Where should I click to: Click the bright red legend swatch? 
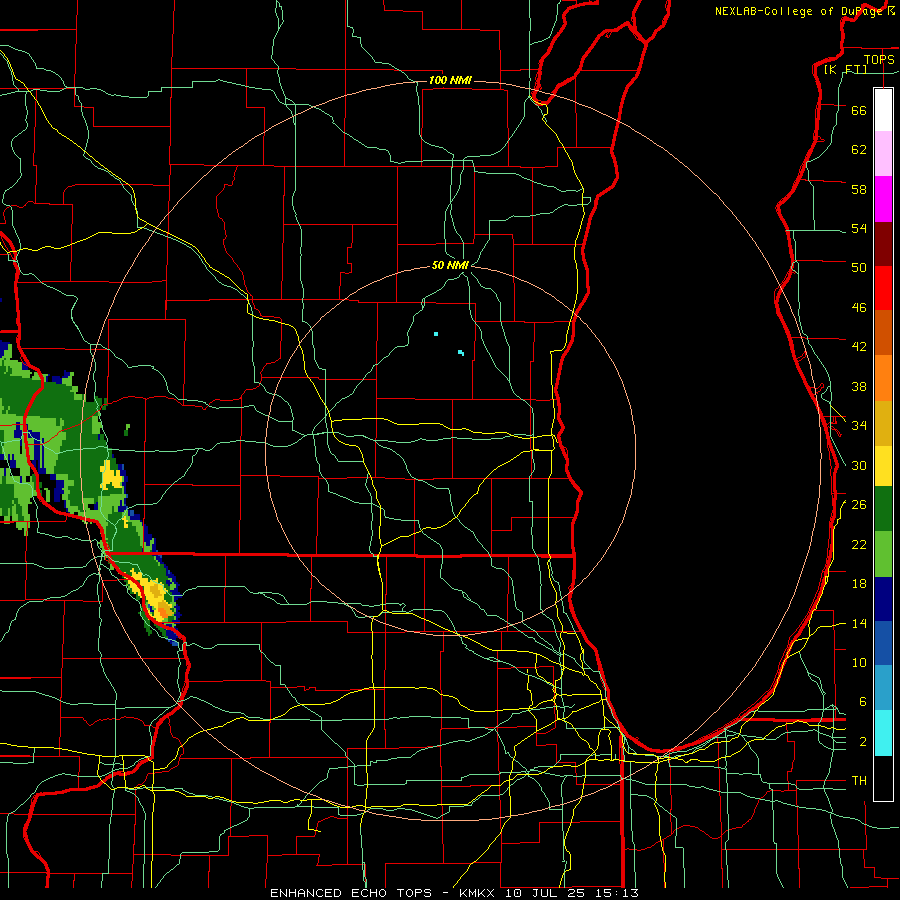click(x=883, y=288)
